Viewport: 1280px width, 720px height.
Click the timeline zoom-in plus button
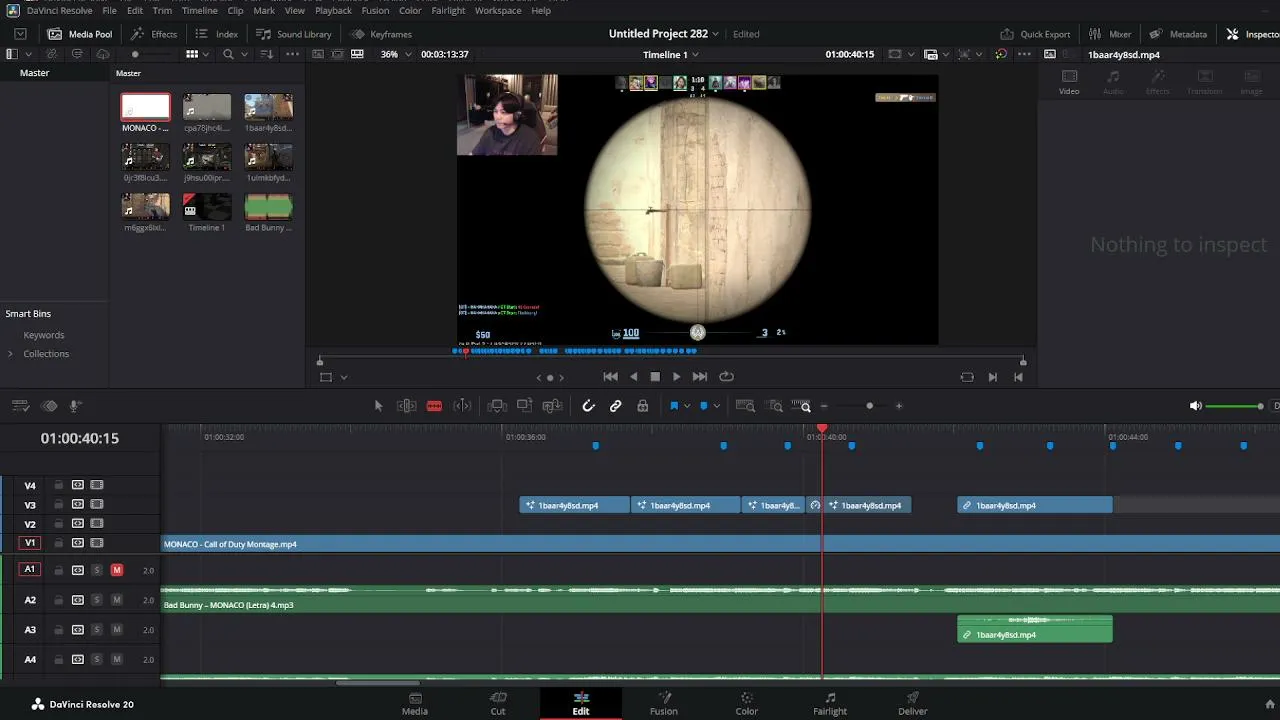point(899,406)
